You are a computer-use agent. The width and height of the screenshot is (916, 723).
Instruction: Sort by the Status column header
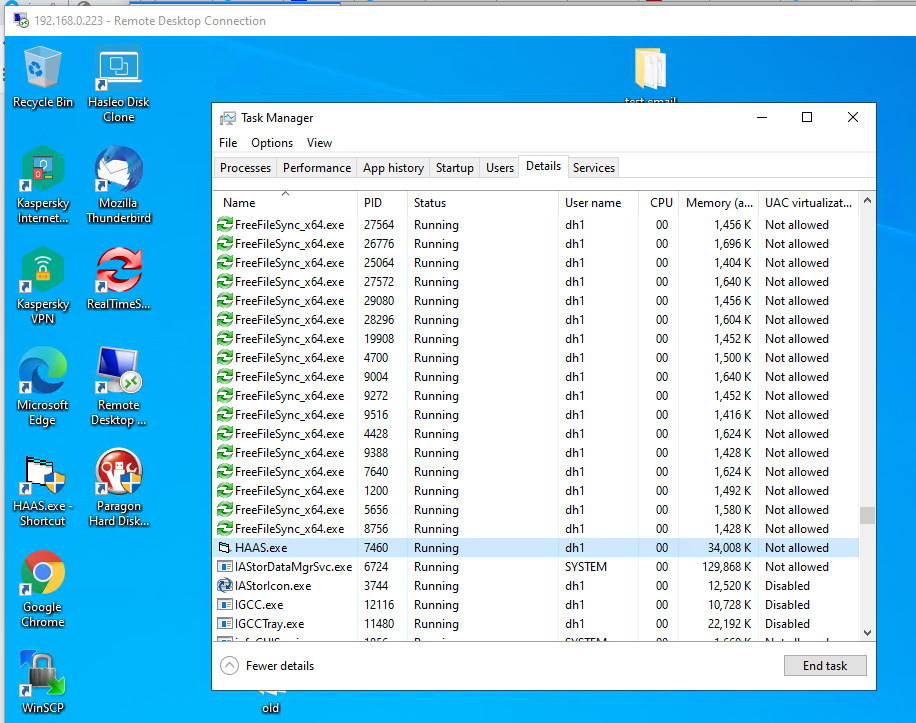coord(483,203)
